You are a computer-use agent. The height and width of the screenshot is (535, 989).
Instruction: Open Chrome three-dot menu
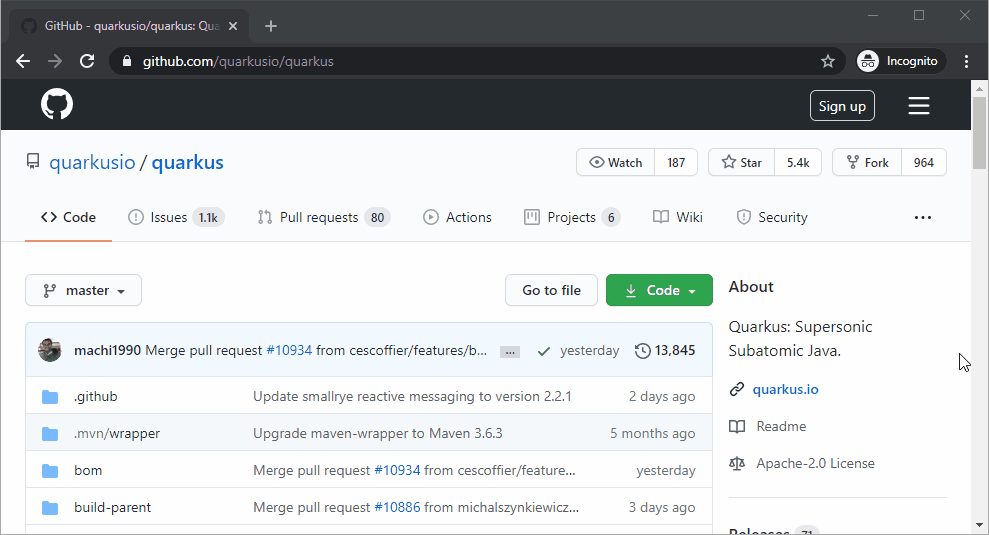click(966, 61)
